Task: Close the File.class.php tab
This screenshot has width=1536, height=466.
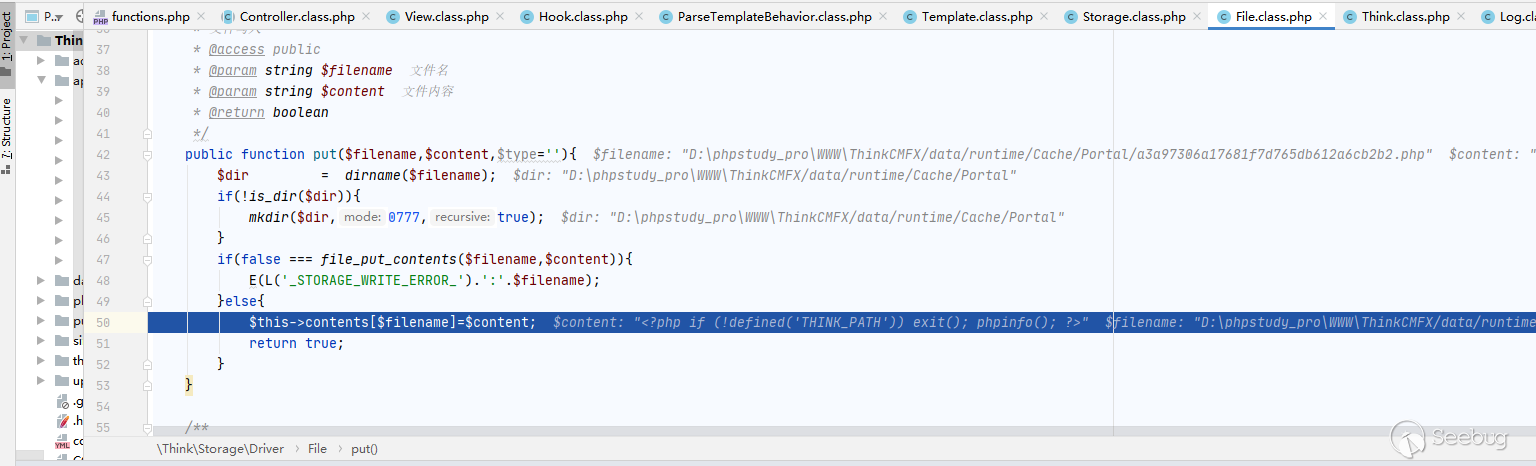Action: point(1324,17)
